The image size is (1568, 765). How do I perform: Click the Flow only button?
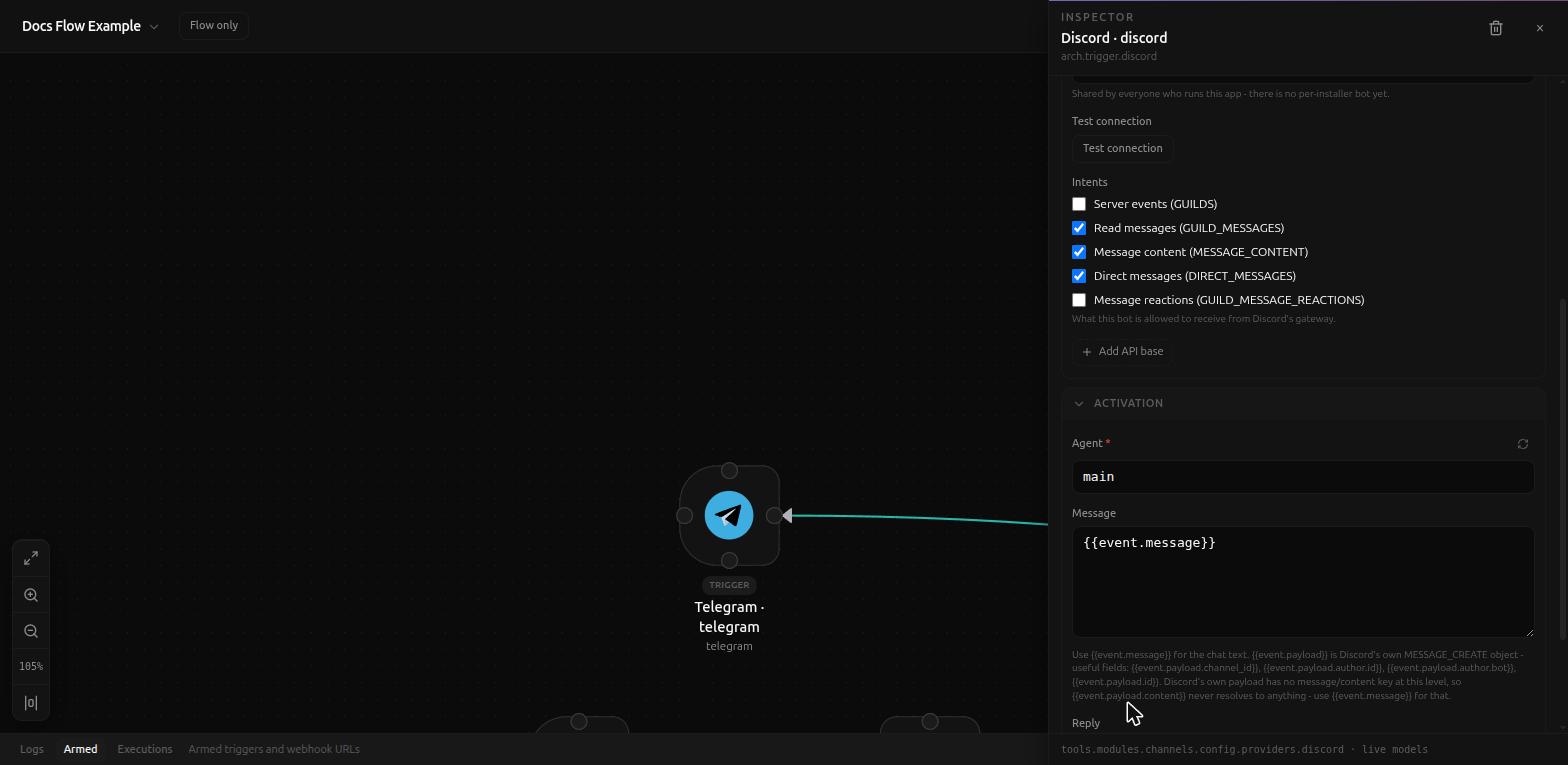click(214, 25)
